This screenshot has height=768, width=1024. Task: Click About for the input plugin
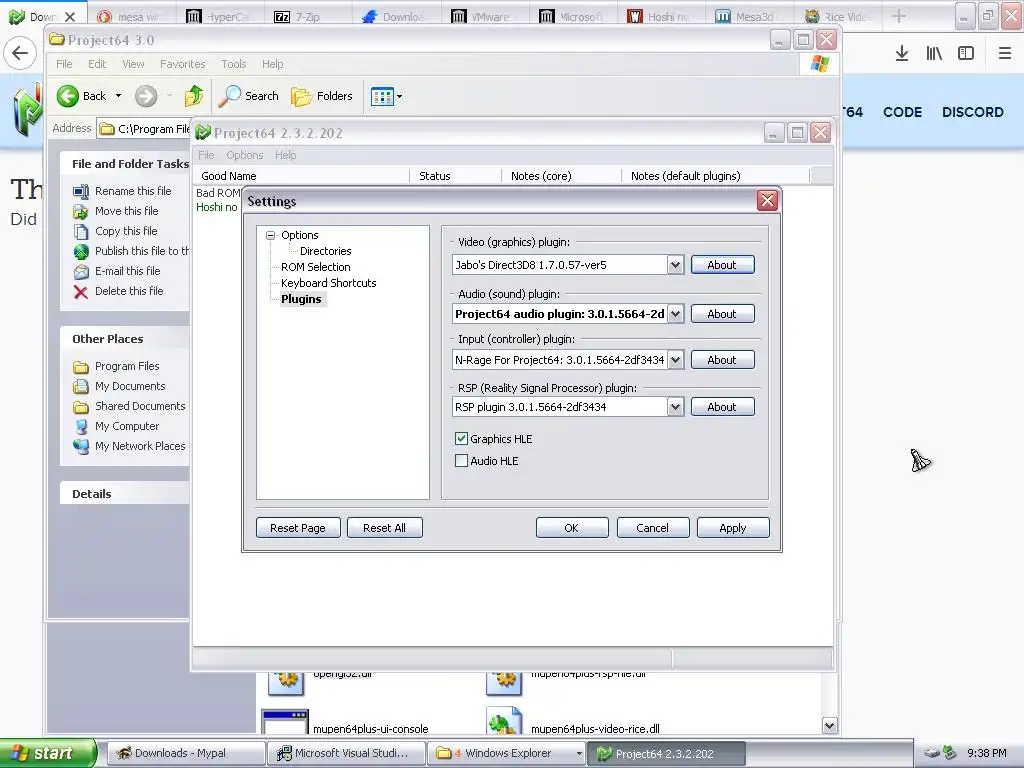click(x=722, y=360)
